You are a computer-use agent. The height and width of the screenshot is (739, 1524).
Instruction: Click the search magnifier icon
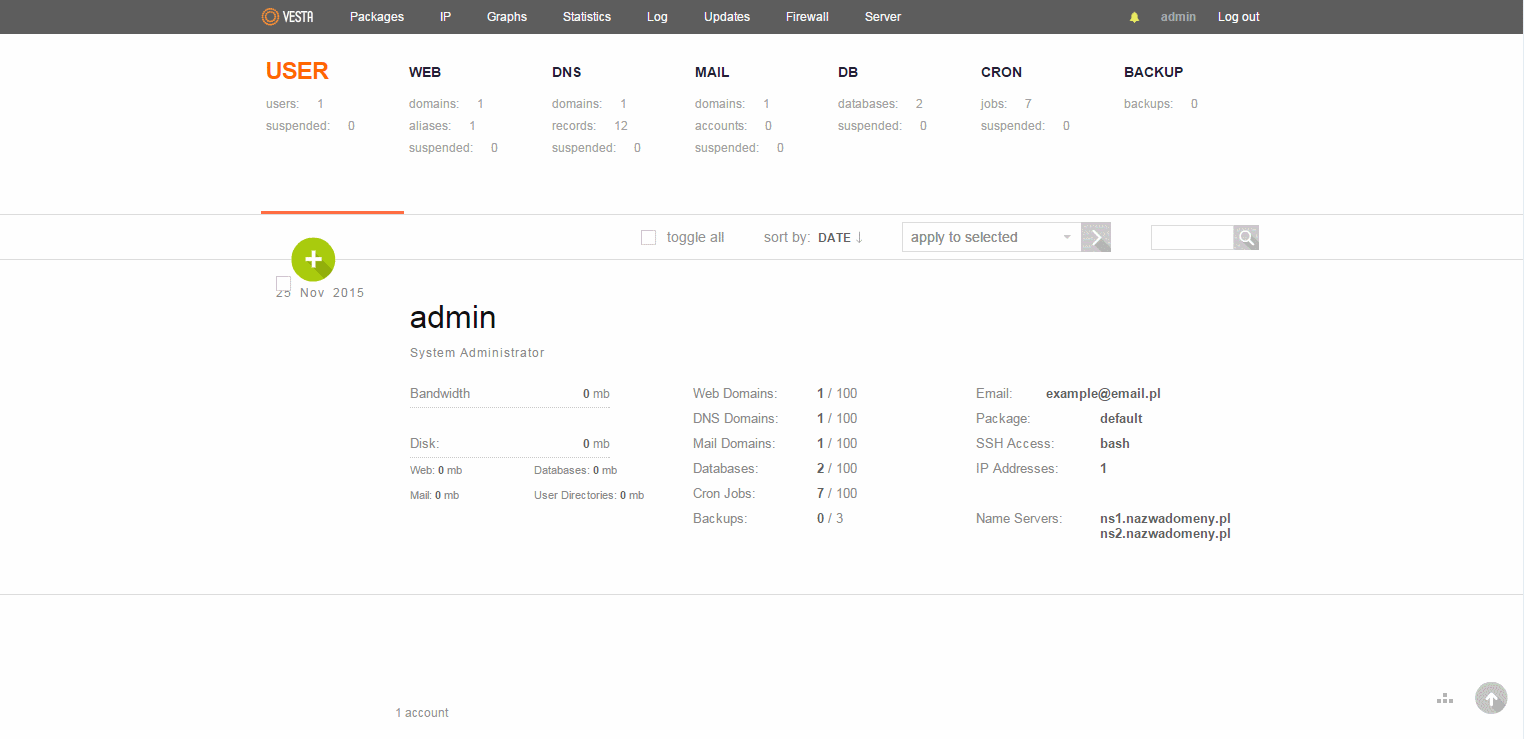1246,237
